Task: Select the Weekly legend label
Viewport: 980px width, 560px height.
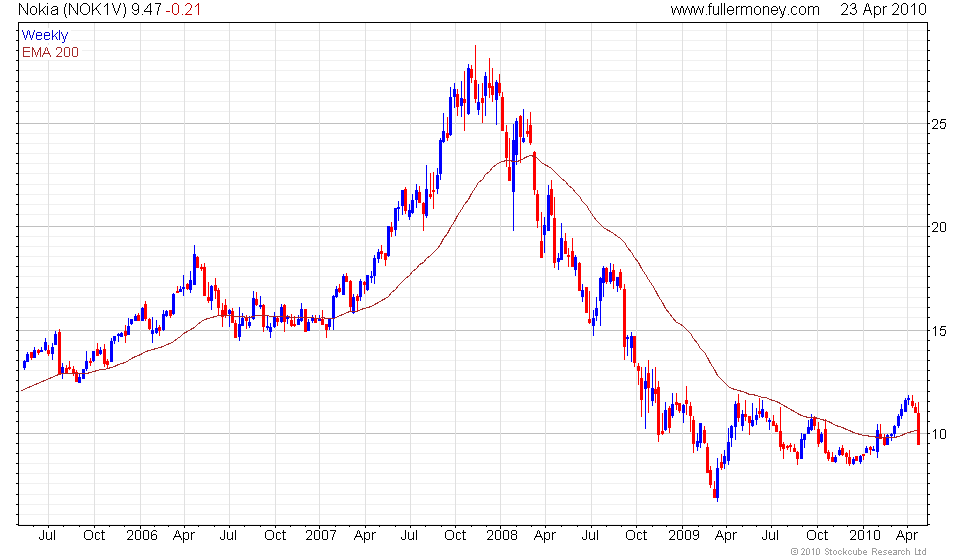Action: click(x=44, y=36)
